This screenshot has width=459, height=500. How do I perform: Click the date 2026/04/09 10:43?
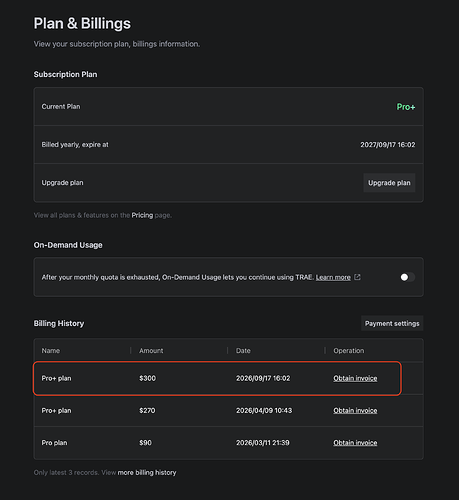point(264,410)
